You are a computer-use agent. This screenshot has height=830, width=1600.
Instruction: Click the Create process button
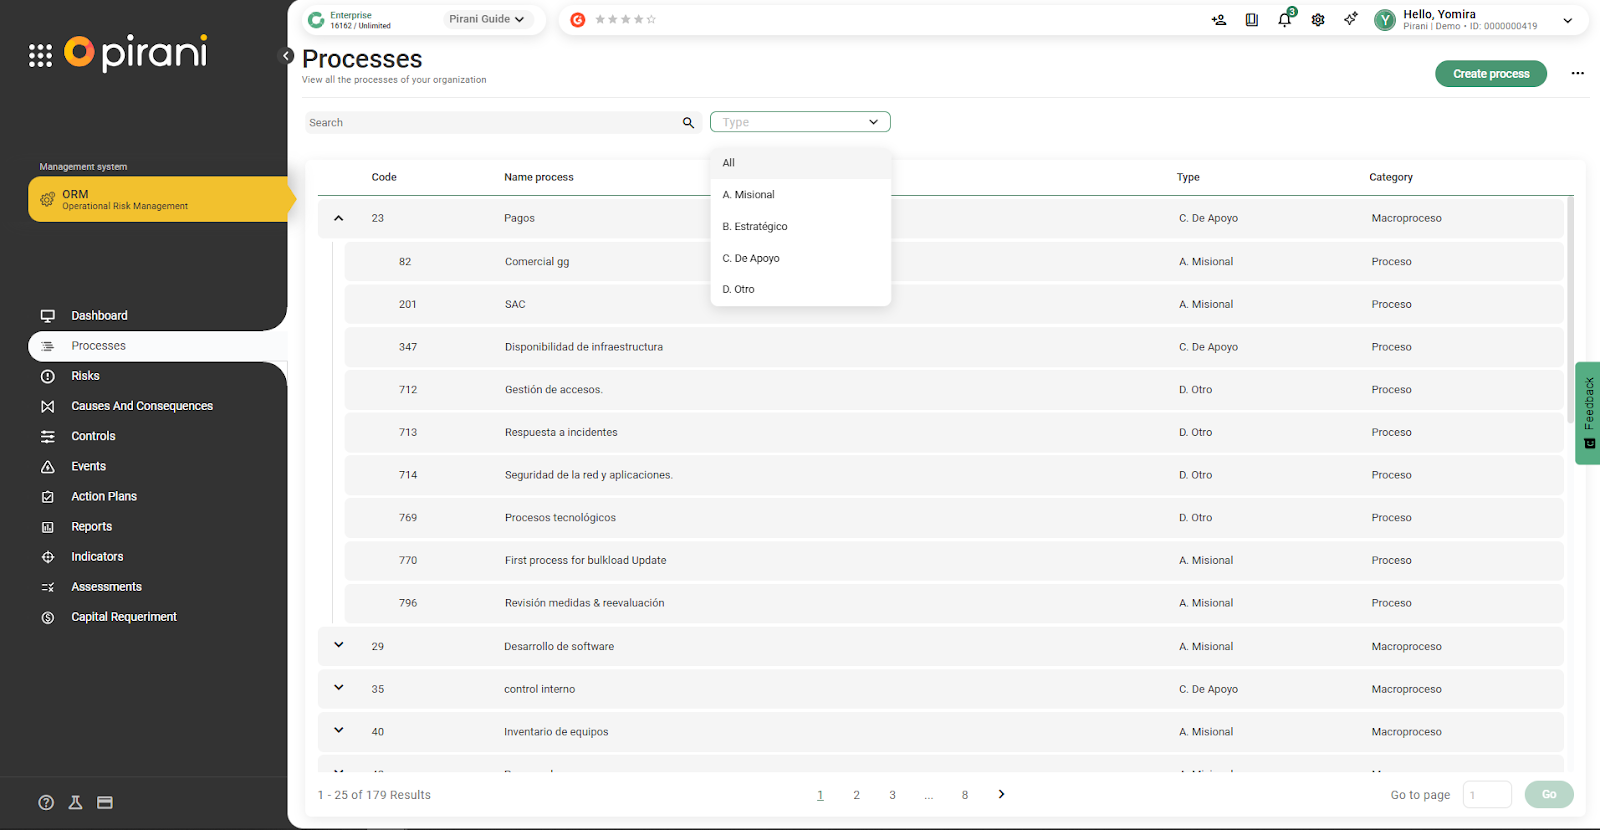[x=1490, y=74]
